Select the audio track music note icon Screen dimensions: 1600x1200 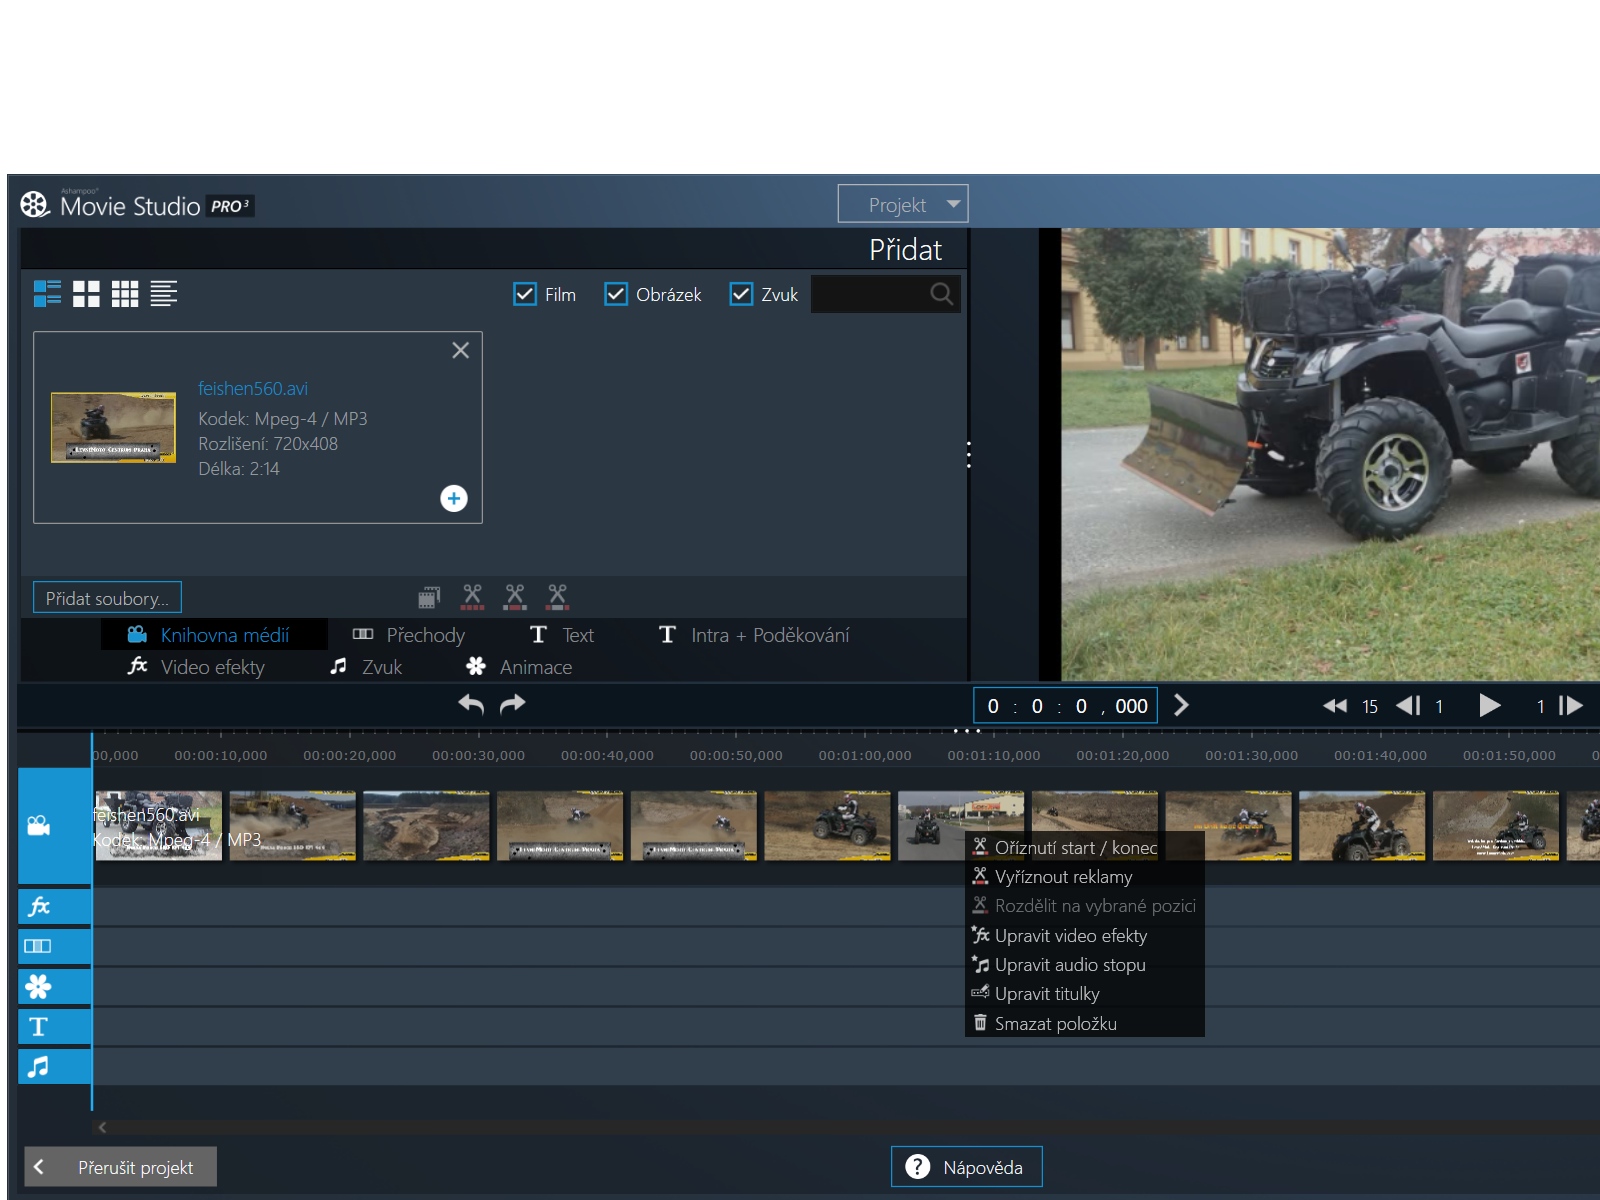(x=39, y=1067)
